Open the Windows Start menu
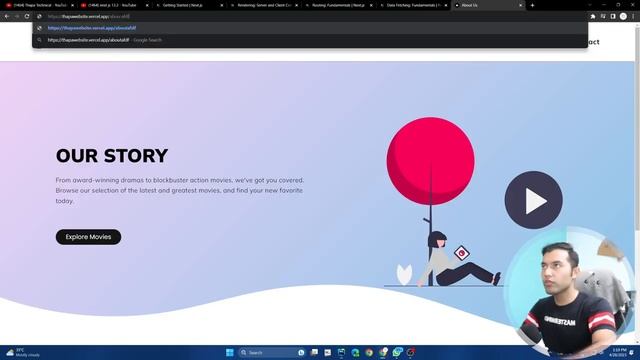 229,352
